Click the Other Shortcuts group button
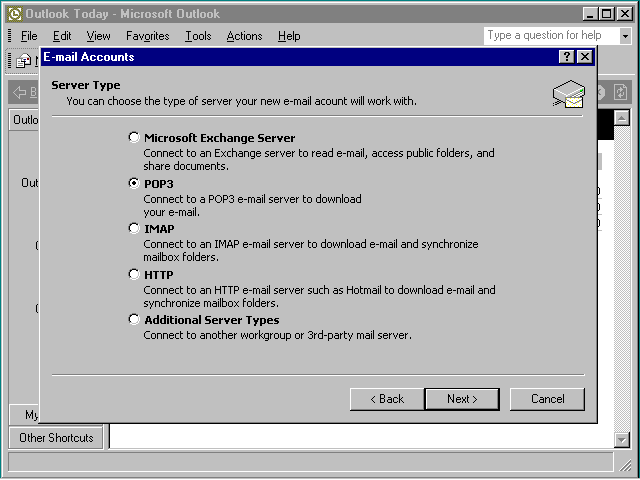Viewport: 640px width, 480px height. tap(56, 438)
